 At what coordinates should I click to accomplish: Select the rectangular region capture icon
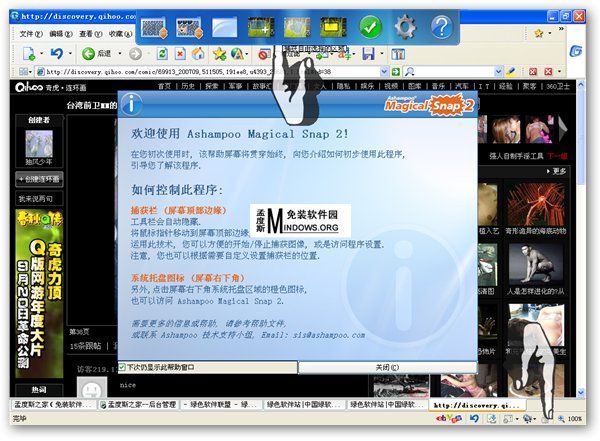(261, 27)
